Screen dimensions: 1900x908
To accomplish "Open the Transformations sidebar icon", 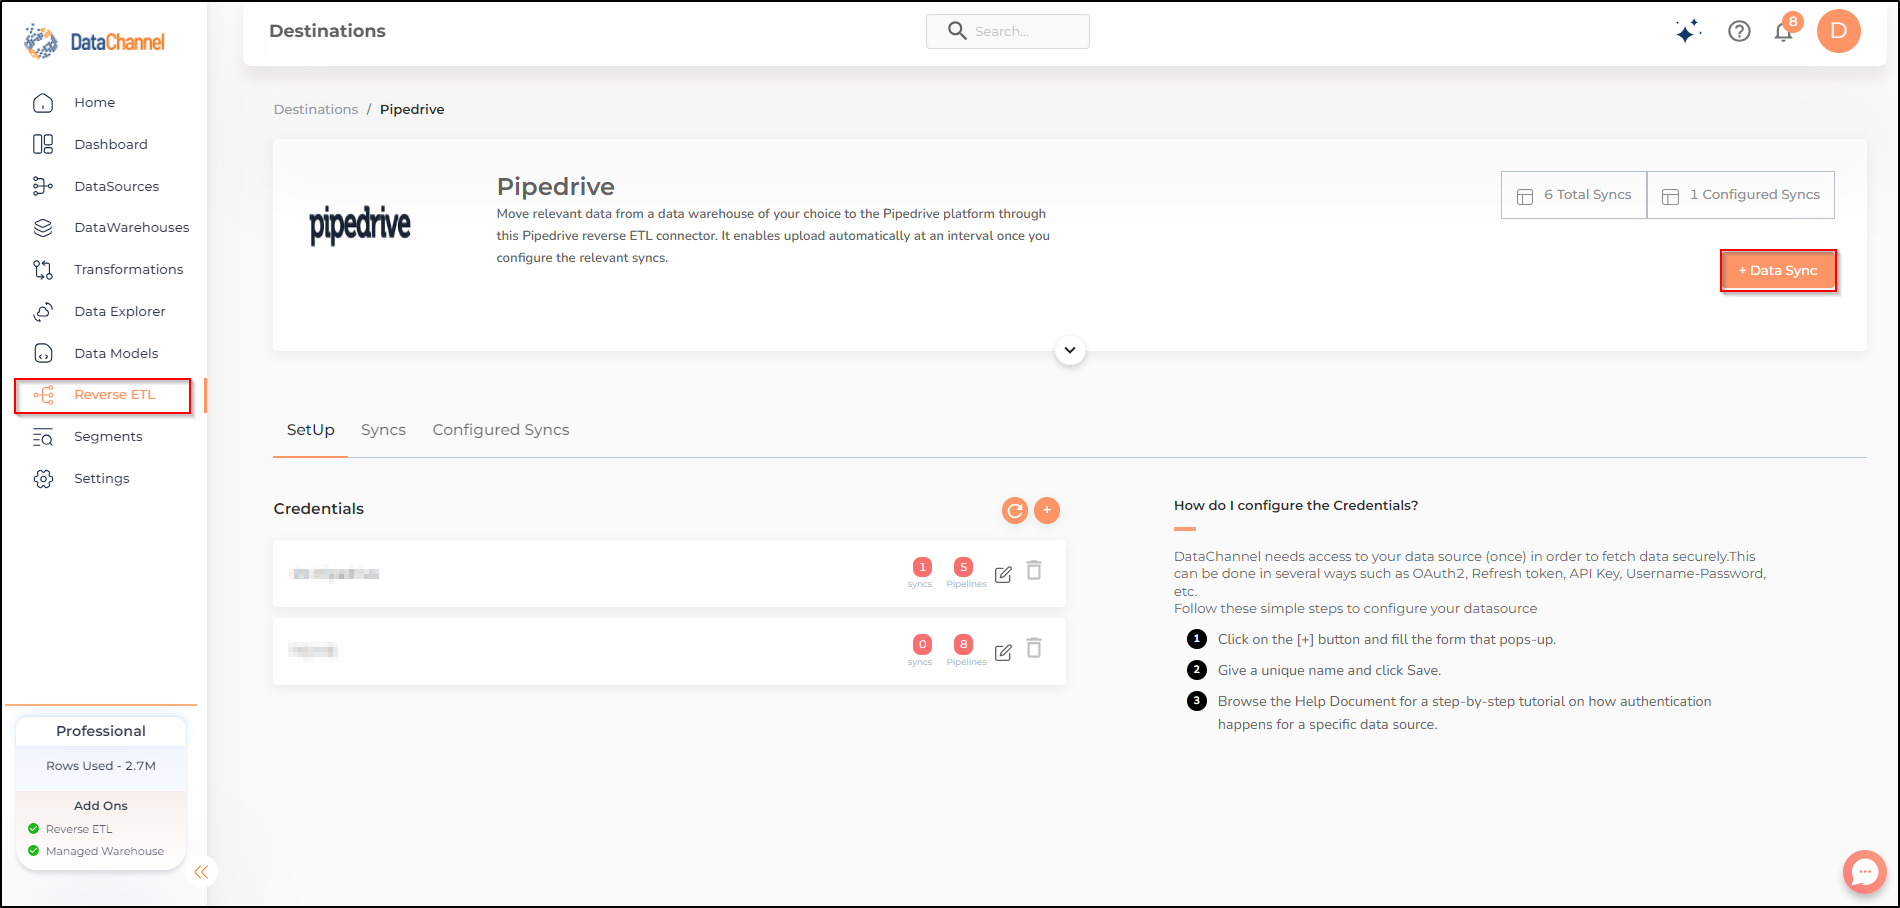I will 43,270.
